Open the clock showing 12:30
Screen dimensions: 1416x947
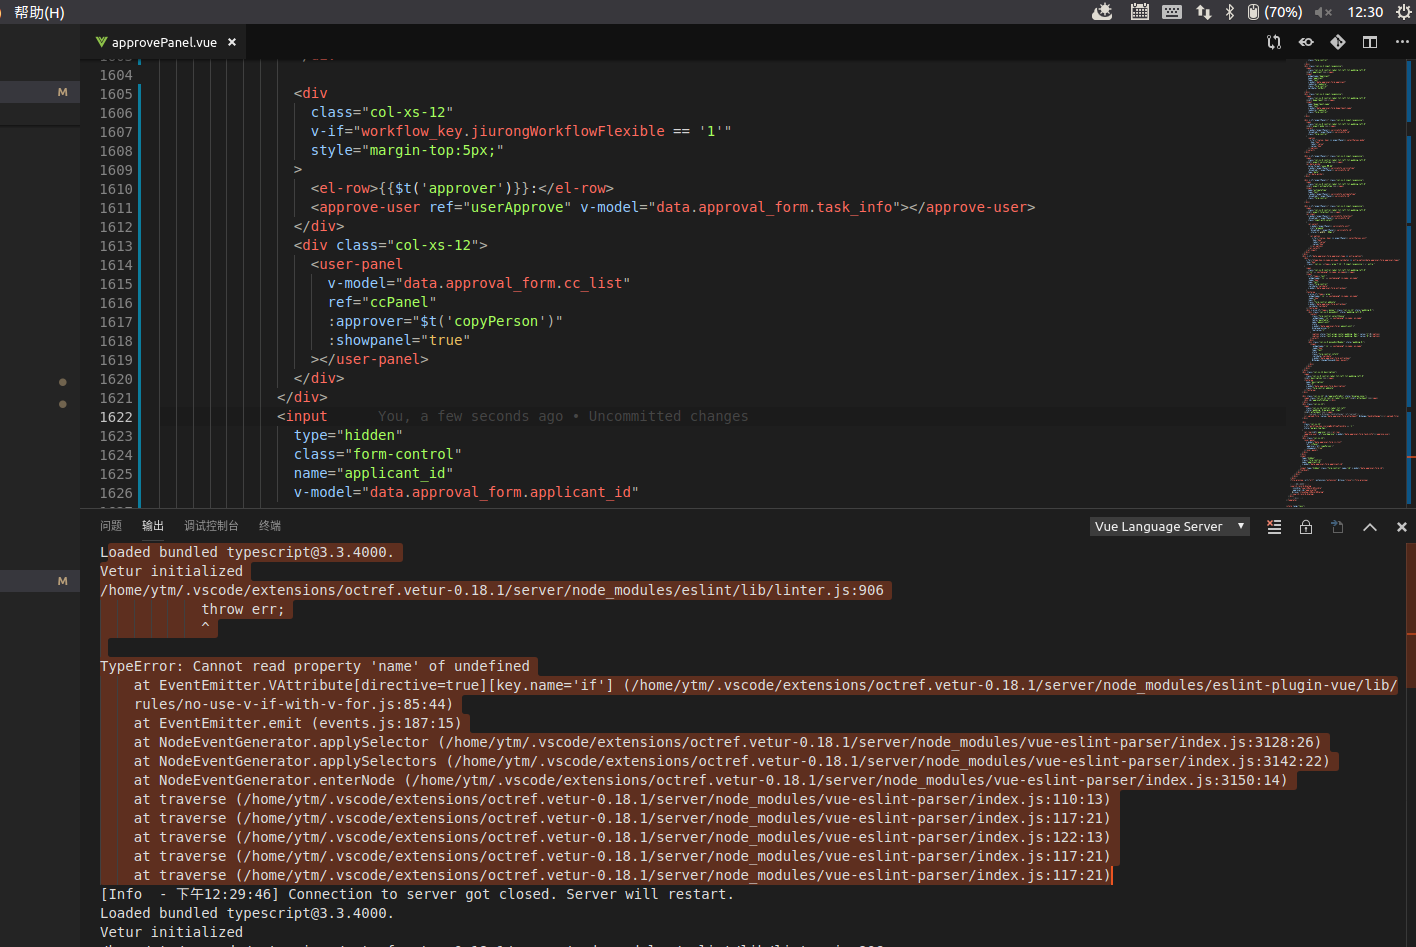pyautogui.click(x=1365, y=12)
